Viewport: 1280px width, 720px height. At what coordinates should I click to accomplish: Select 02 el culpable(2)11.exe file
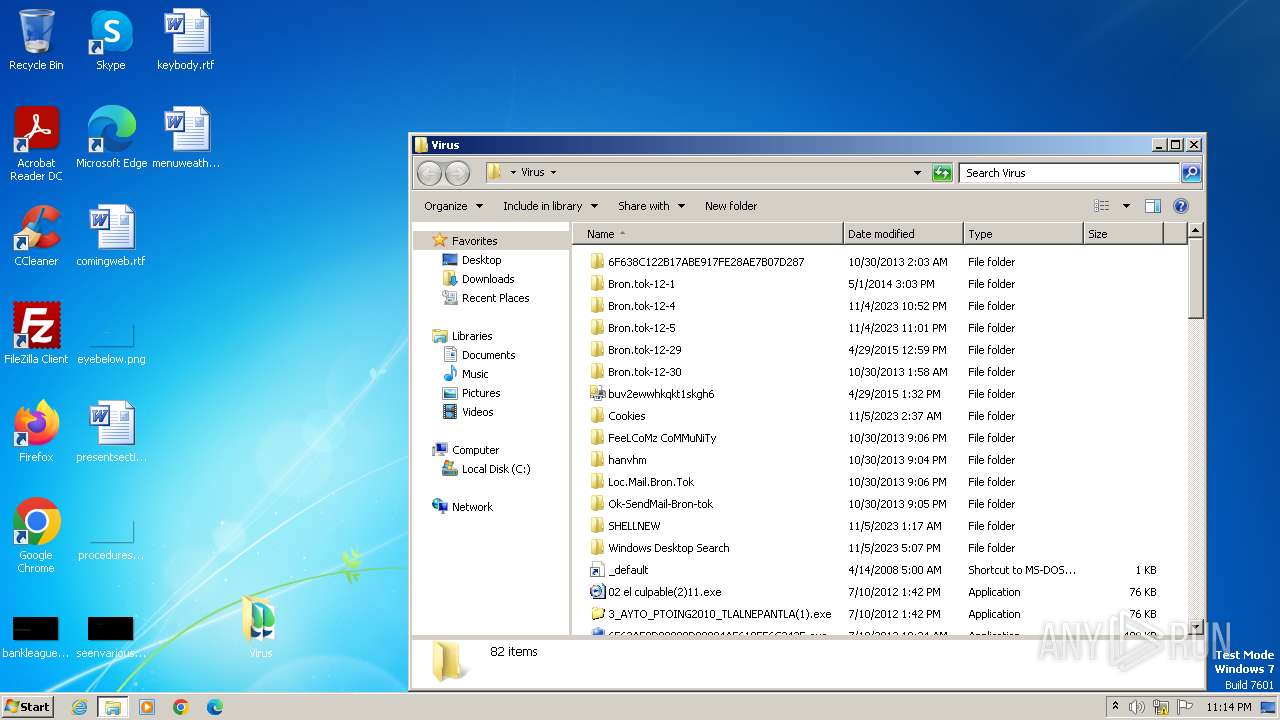(664, 592)
